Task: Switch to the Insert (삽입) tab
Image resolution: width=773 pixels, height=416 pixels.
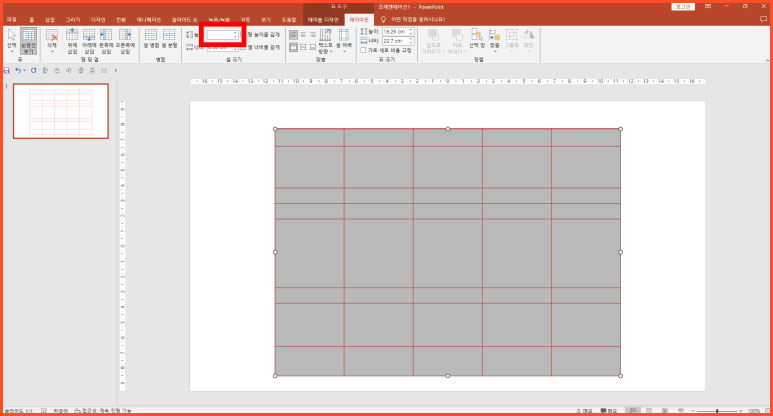Action: [x=50, y=20]
